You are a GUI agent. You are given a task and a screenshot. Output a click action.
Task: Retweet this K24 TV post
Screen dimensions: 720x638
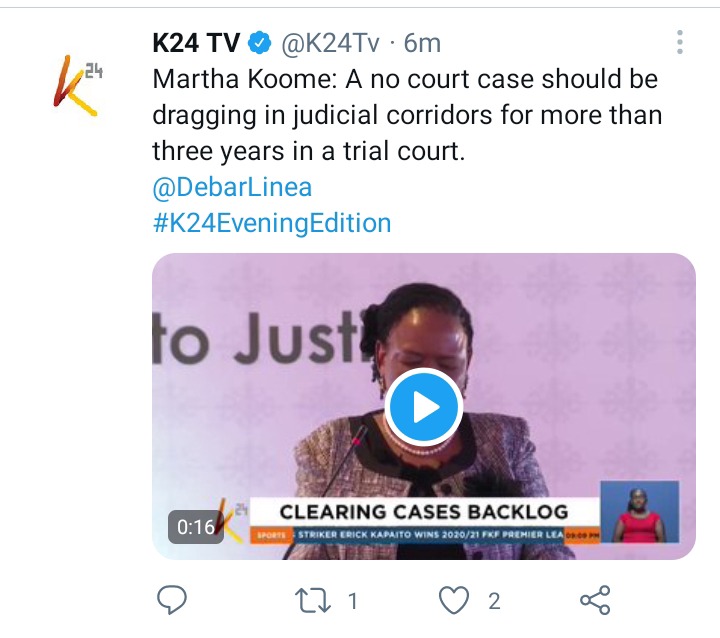click(312, 601)
